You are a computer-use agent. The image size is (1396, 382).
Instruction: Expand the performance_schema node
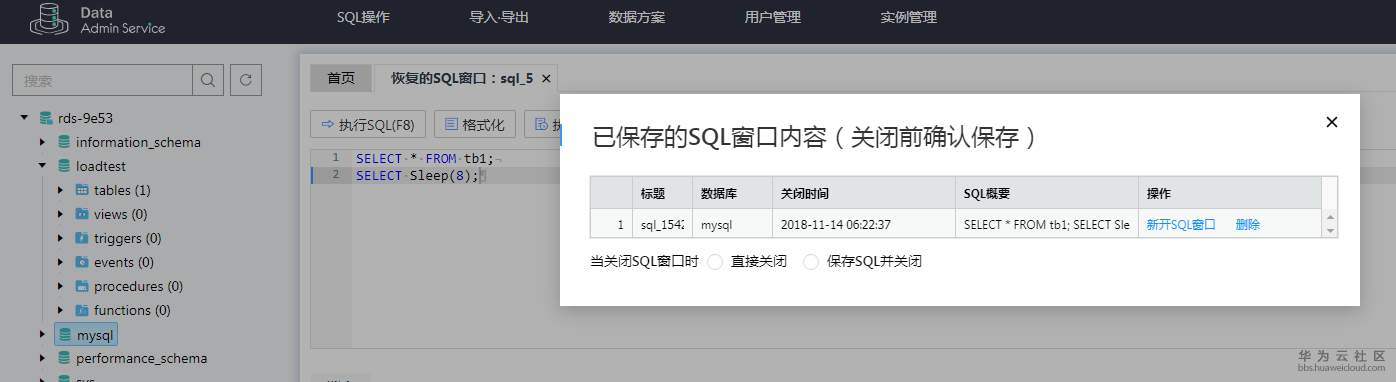click(x=43, y=358)
